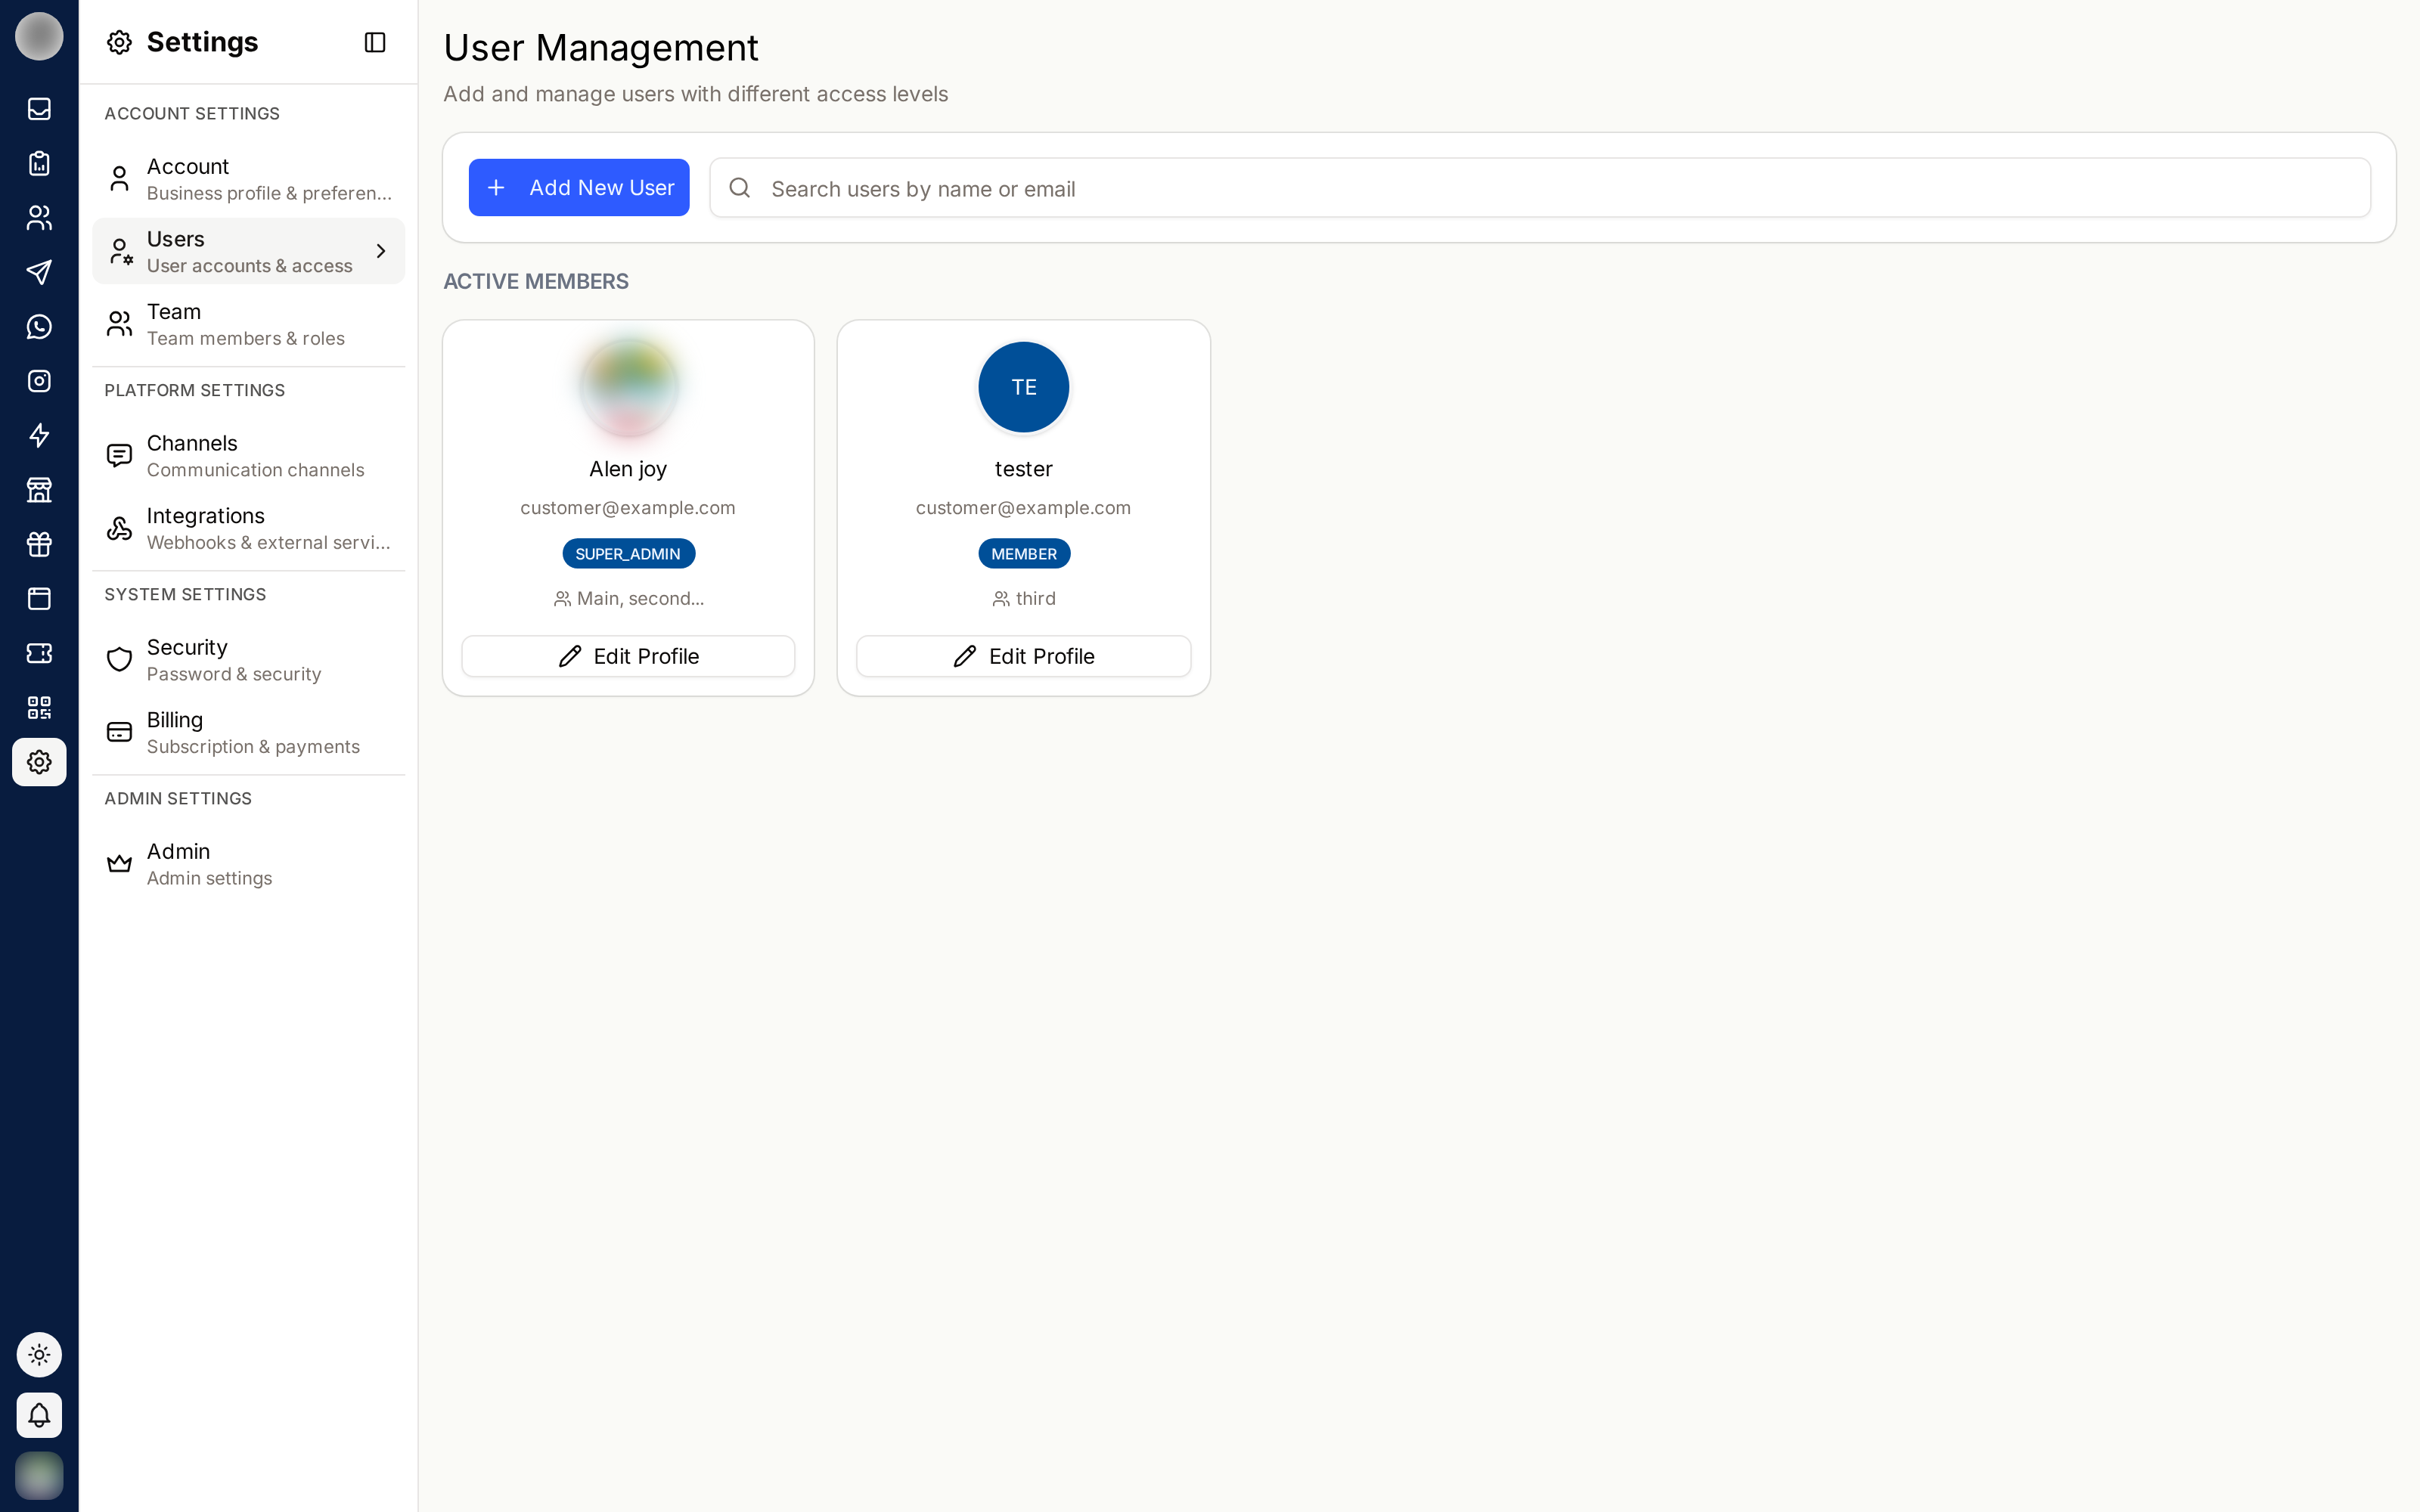Viewport: 2420px width, 1512px height.
Task: Focus the search users input field
Action: pyautogui.click(x=1540, y=188)
